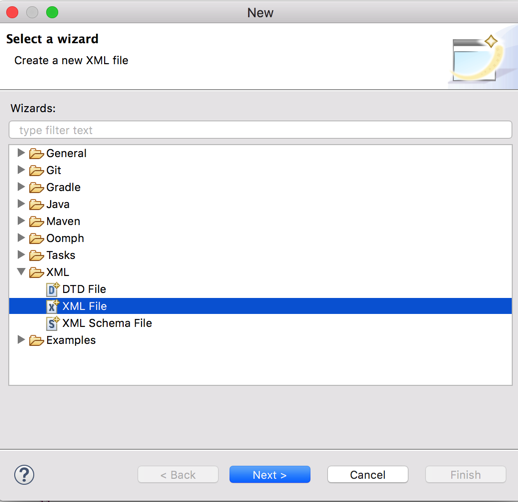Click the XML Schema File icon
This screenshot has width=518, height=502.
[x=52, y=323]
